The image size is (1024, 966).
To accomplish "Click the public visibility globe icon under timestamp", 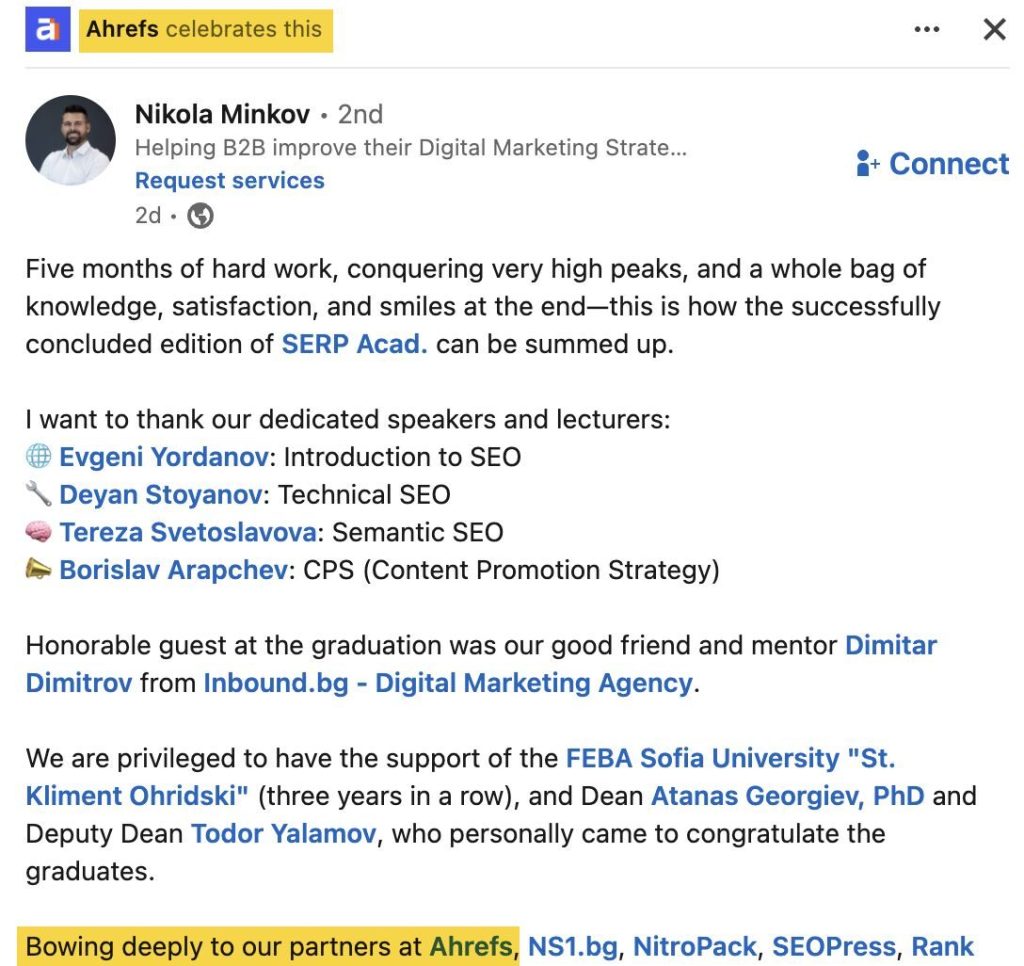I will click(x=199, y=214).
